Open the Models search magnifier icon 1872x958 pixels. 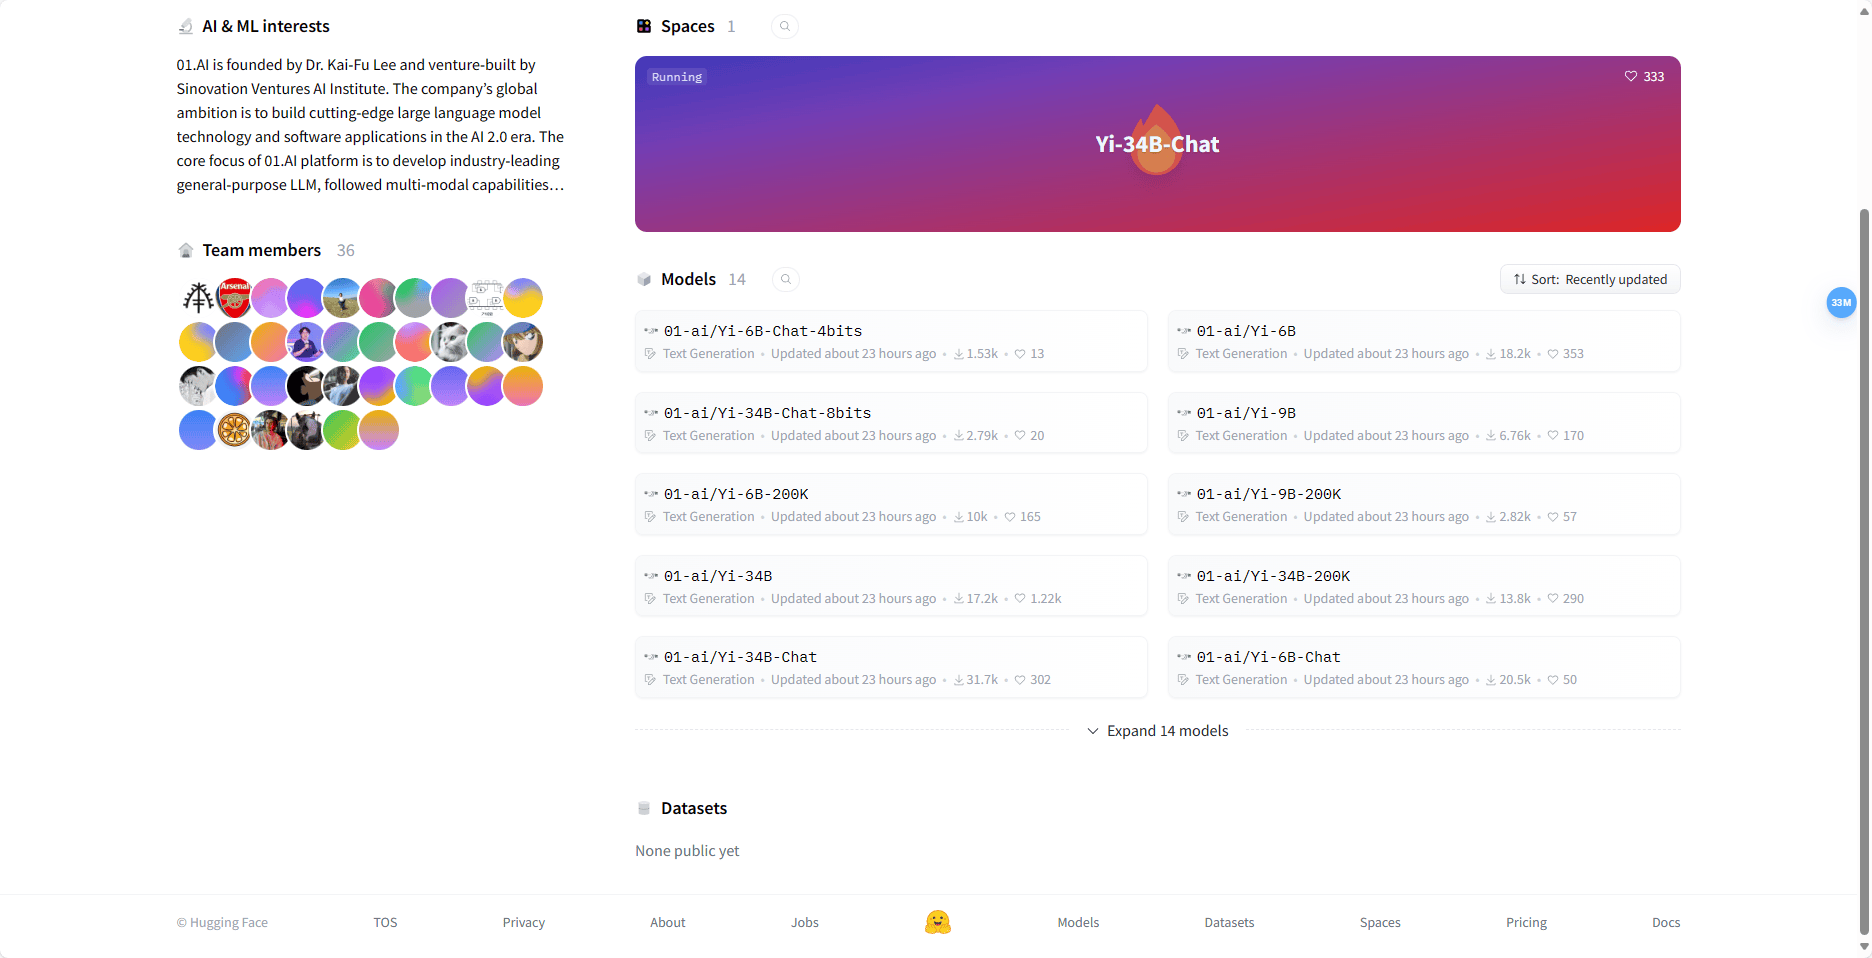coord(786,279)
